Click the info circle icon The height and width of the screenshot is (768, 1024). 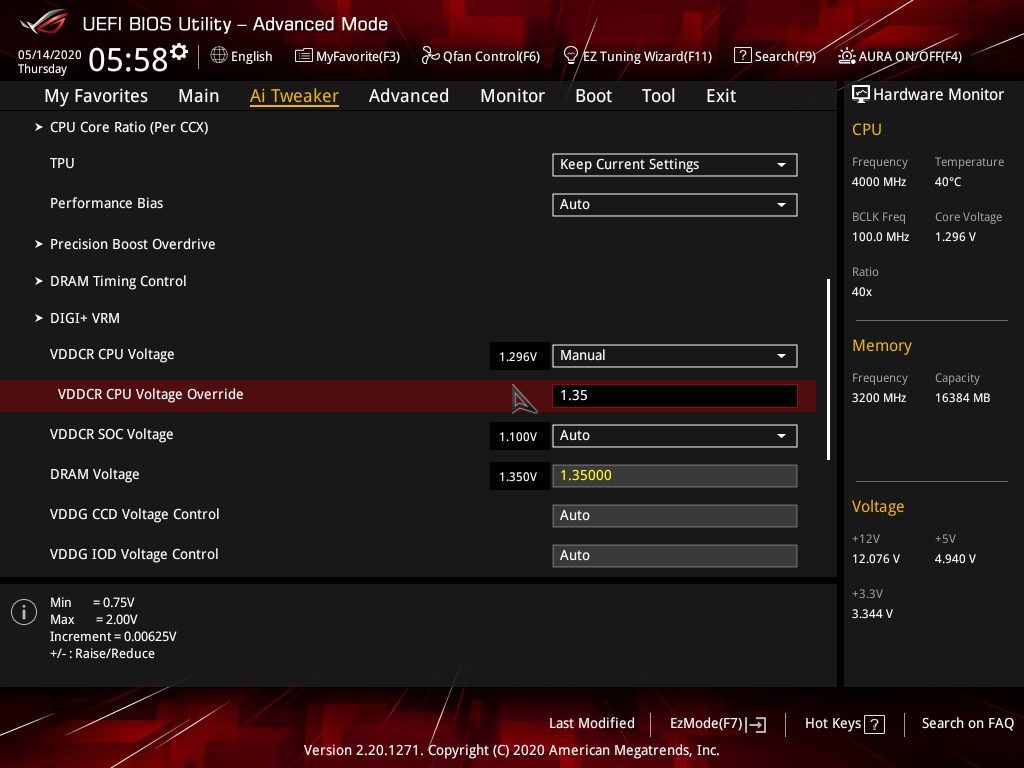[x=24, y=612]
